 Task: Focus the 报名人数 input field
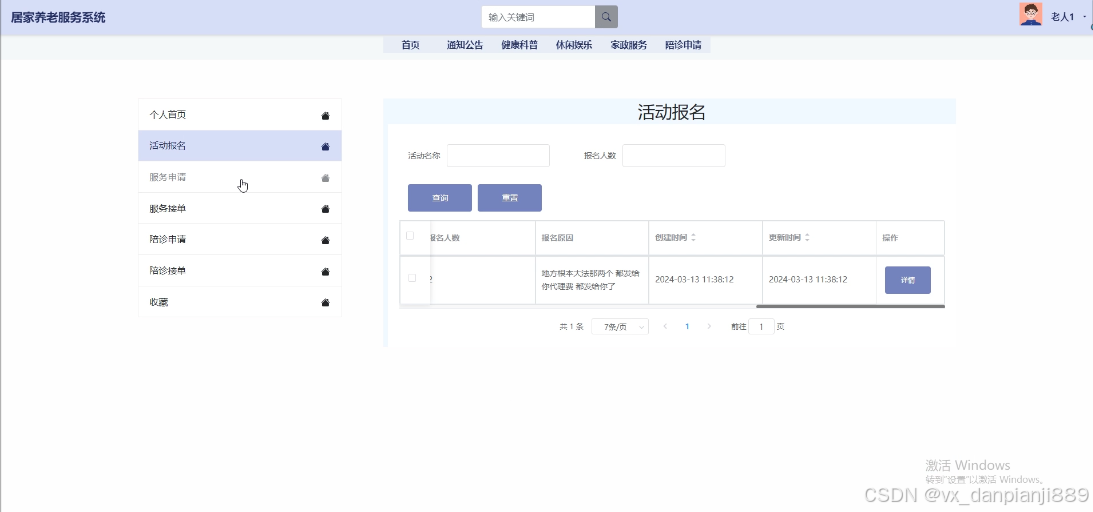coord(673,155)
